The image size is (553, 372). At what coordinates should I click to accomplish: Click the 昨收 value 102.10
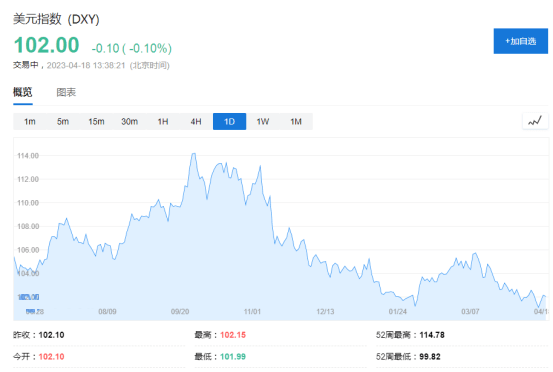pyautogui.click(x=51, y=335)
